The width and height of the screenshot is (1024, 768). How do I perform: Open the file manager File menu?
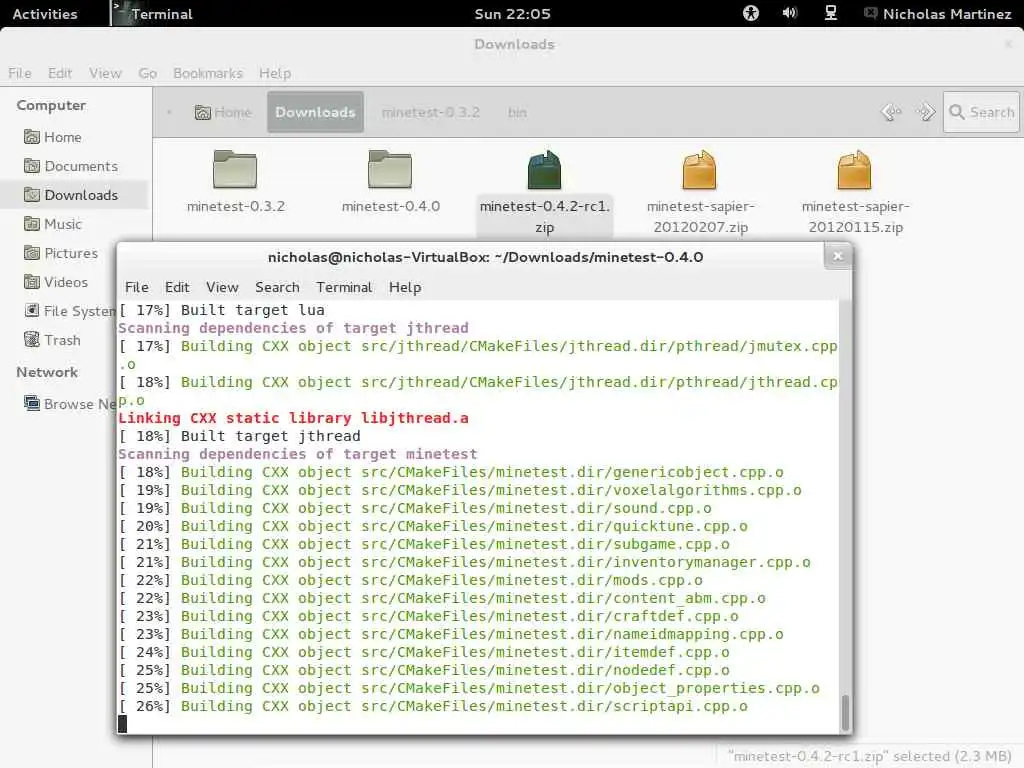pyautogui.click(x=20, y=73)
